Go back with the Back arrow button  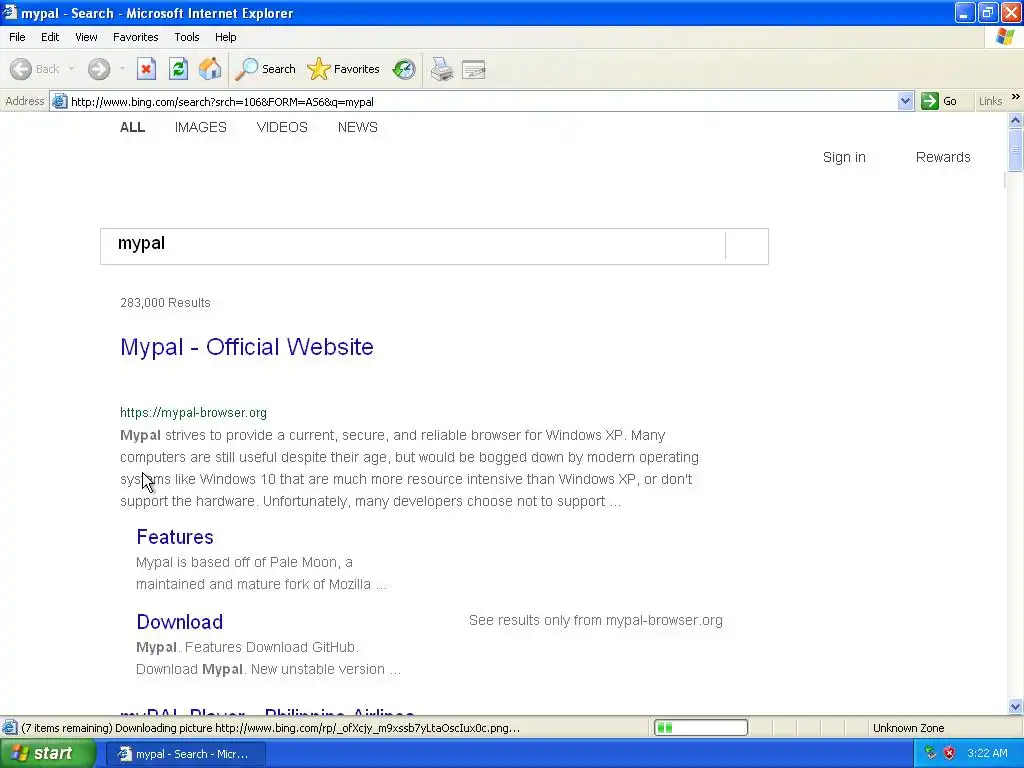click(35, 69)
